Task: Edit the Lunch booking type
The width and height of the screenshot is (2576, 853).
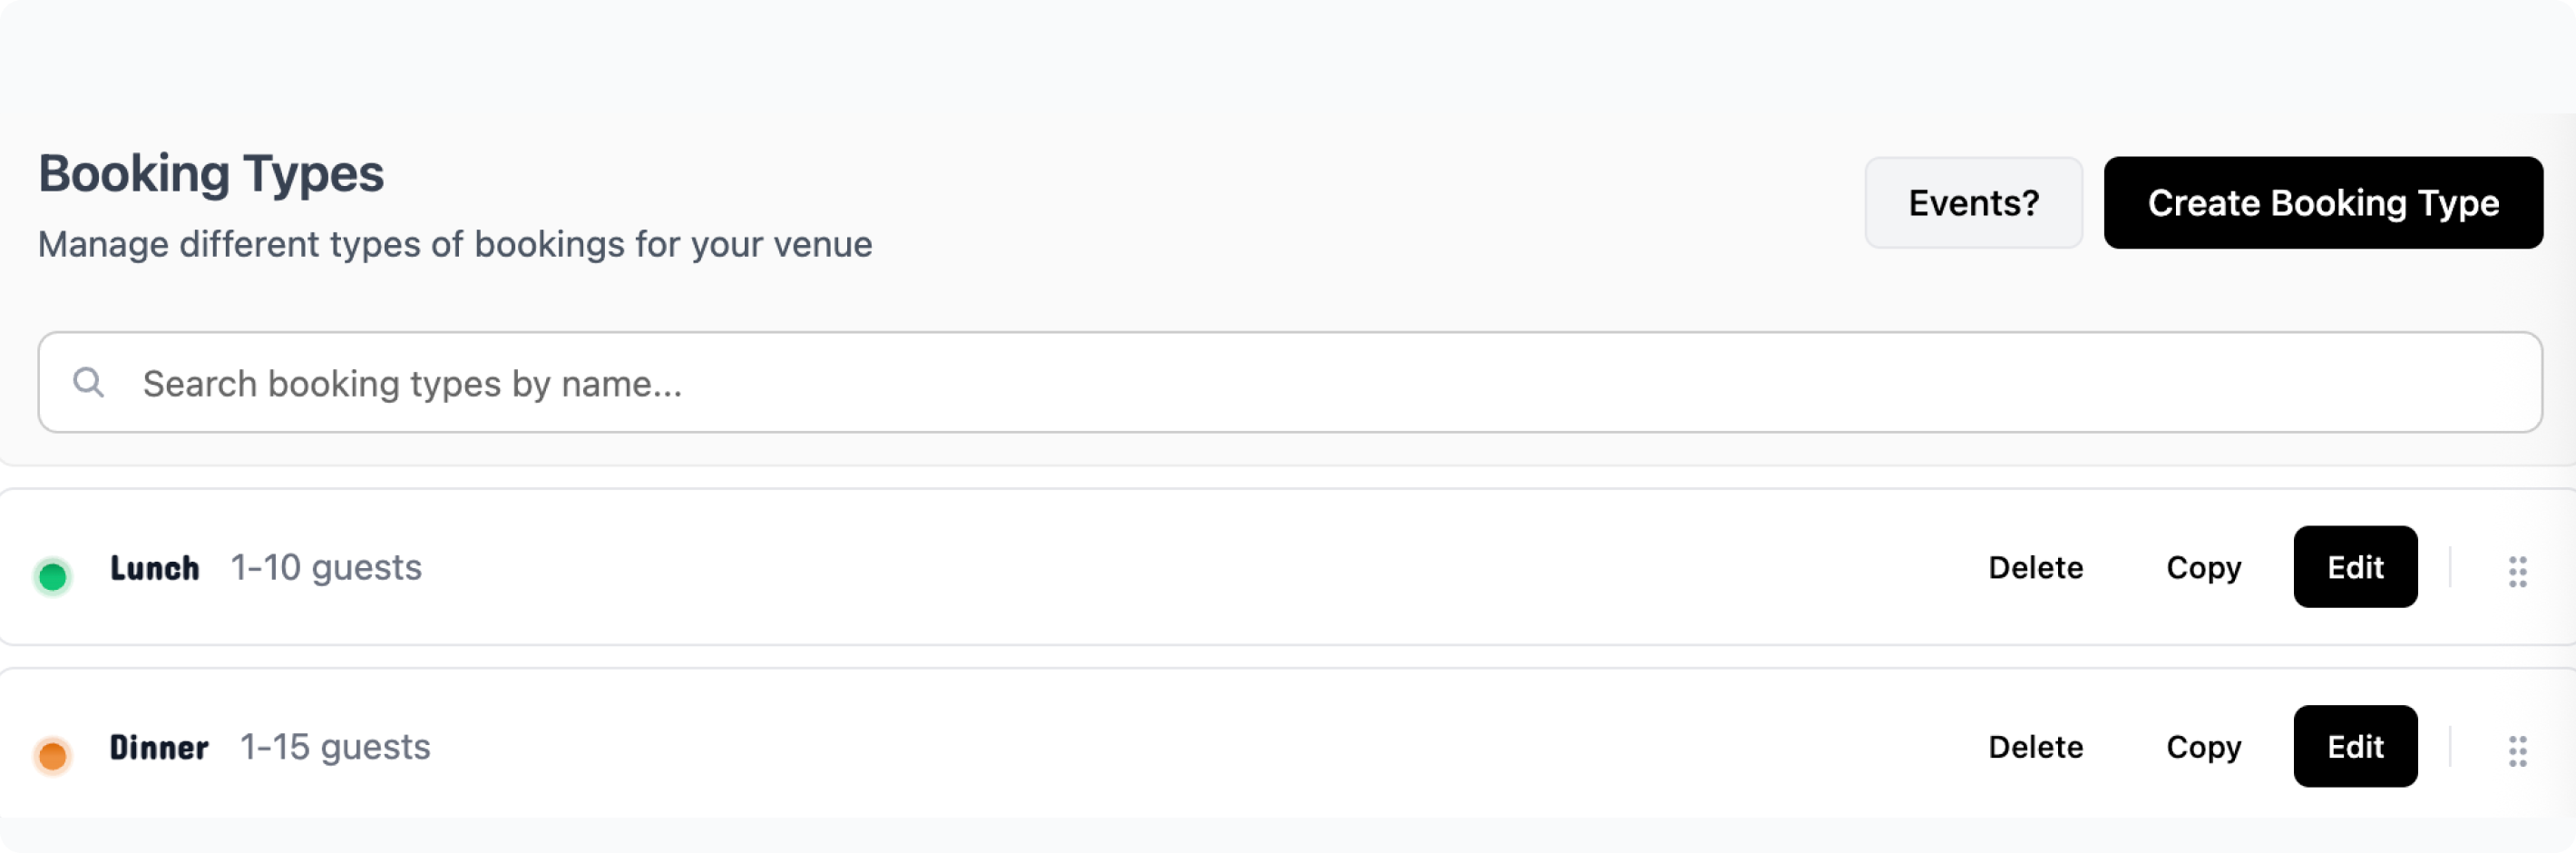Action: 2354,567
